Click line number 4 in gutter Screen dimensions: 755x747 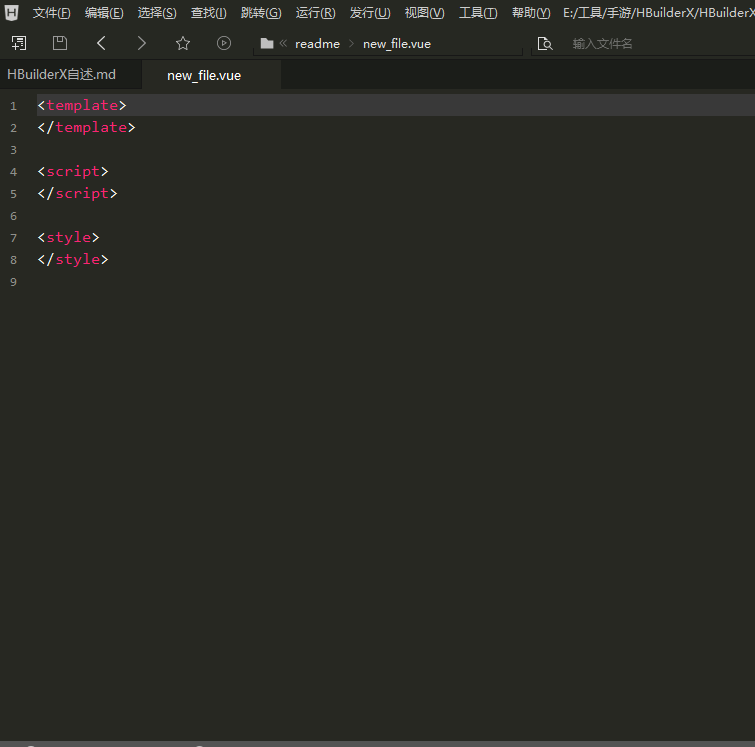[13, 172]
